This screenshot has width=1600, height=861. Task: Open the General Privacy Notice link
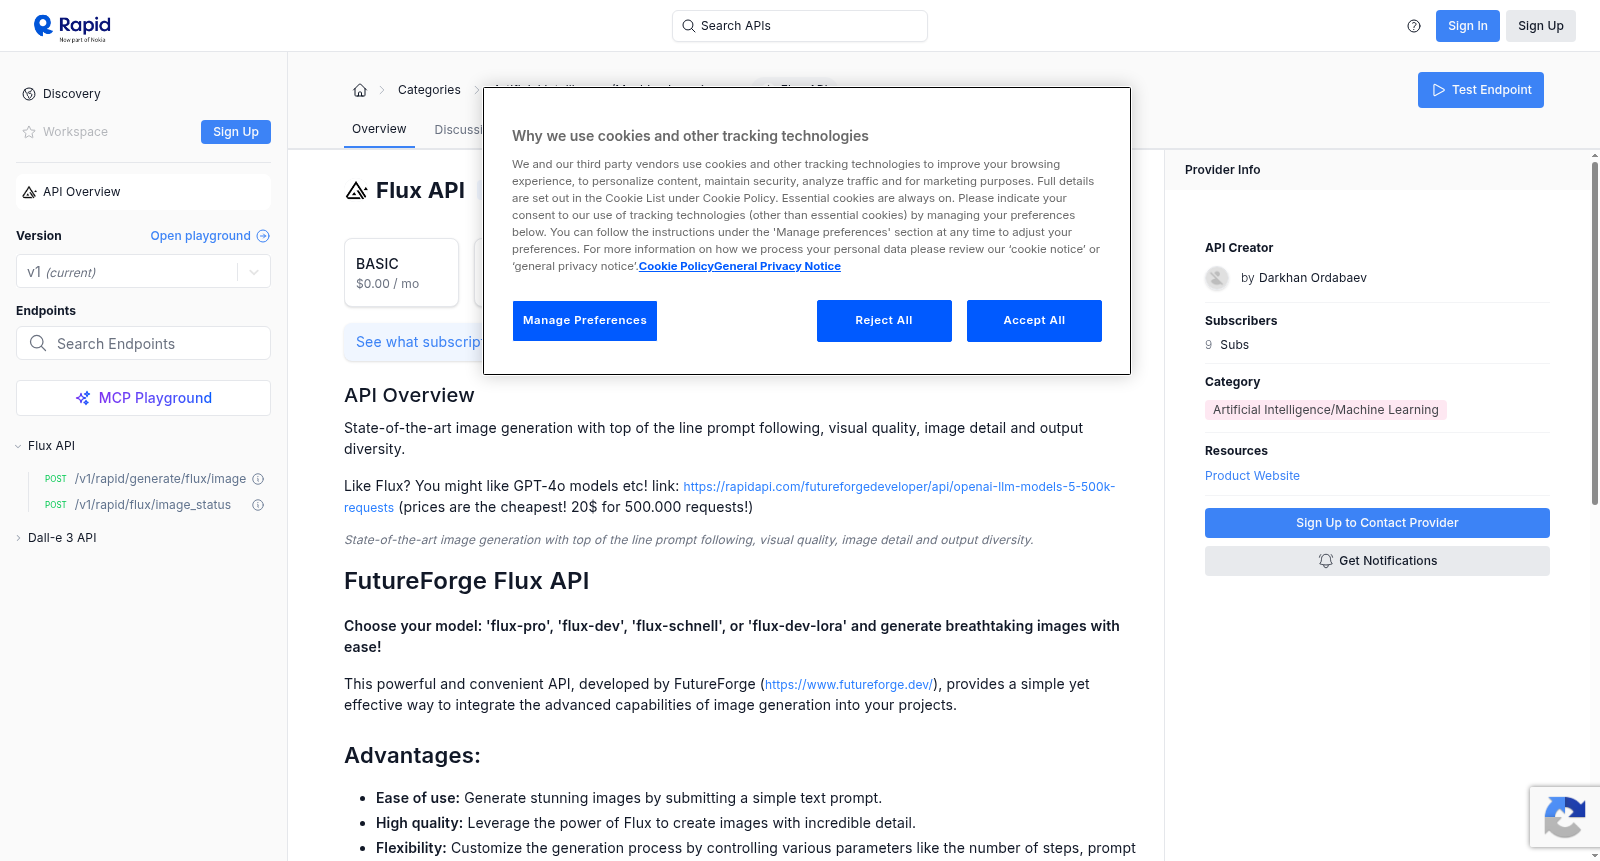(x=777, y=266)
